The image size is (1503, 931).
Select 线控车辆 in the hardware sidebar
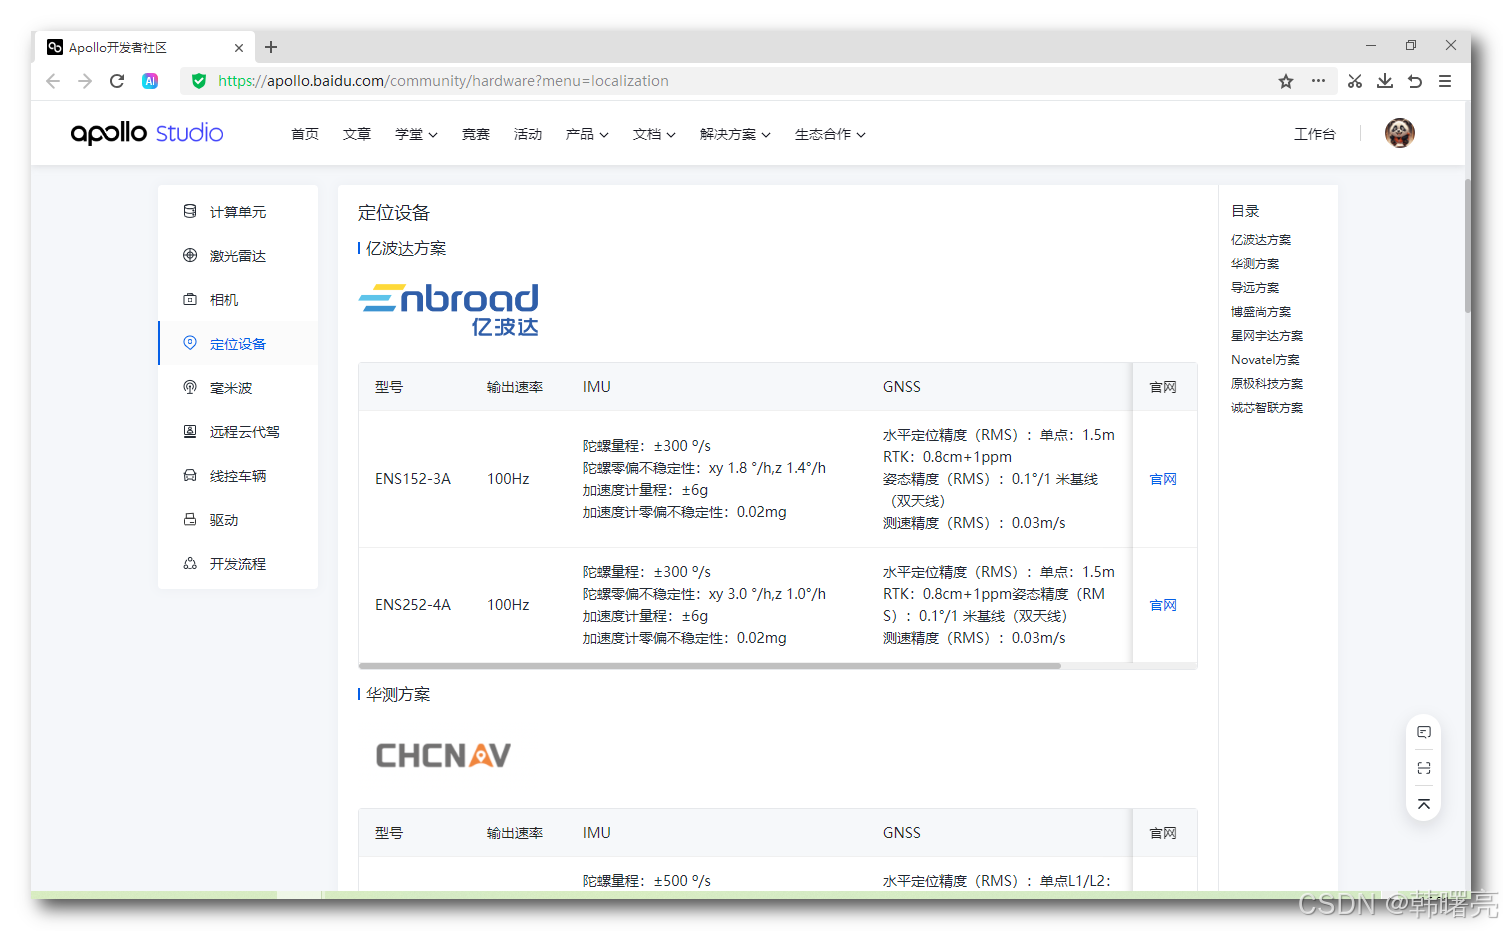(x=238, y=476)
